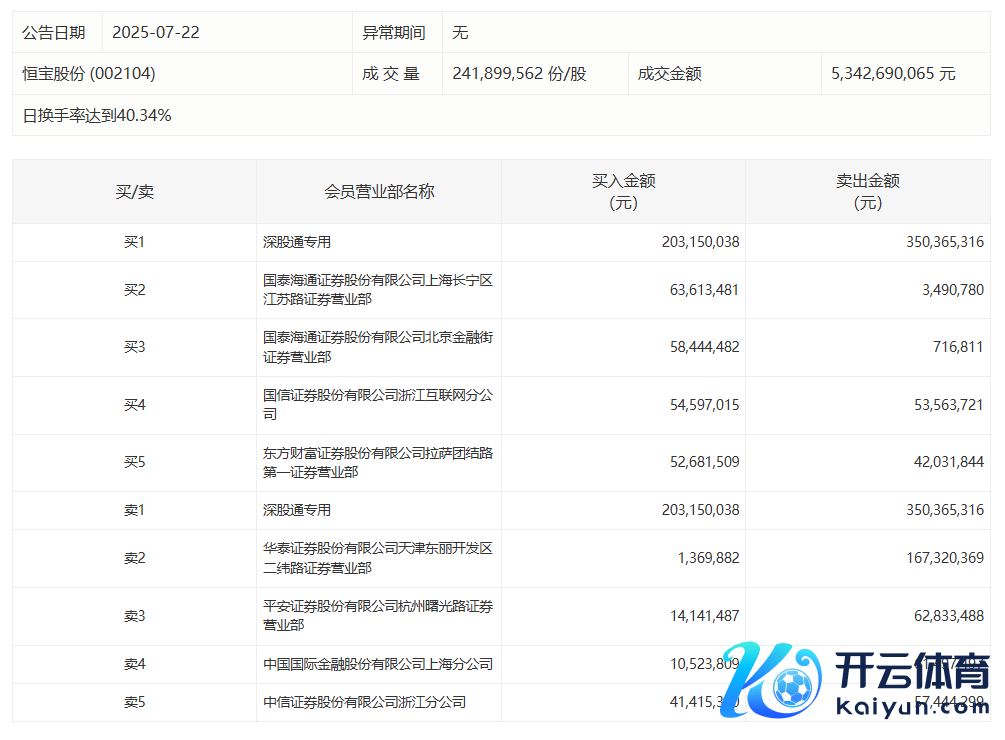The image size is (1005, 740).
Task: Select 中国国际金融 上海分公司 entry
Action: point(377,664)
